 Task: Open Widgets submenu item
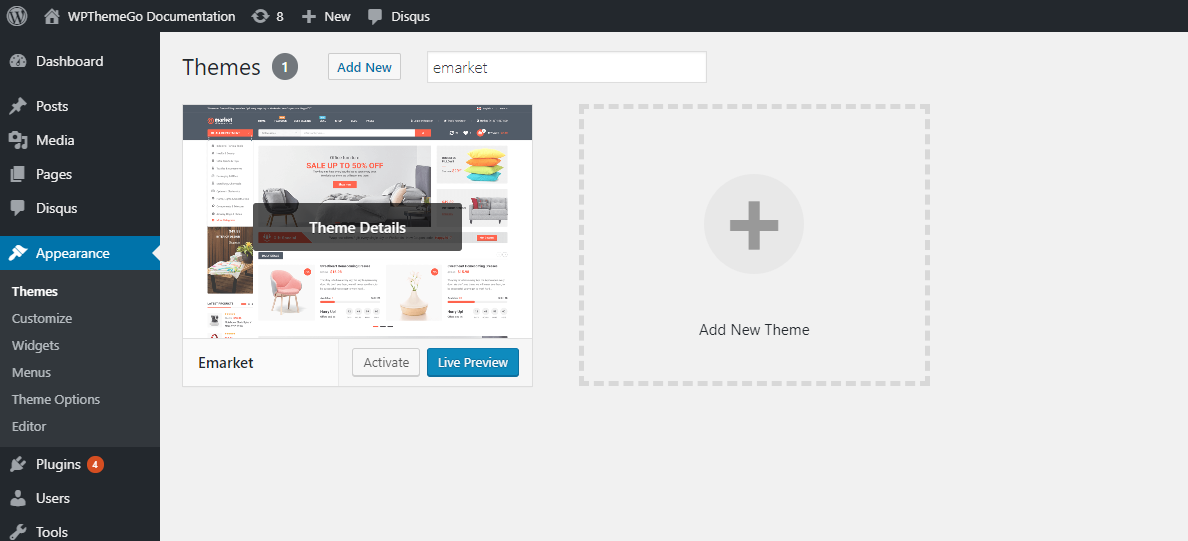tap(36, 345)
